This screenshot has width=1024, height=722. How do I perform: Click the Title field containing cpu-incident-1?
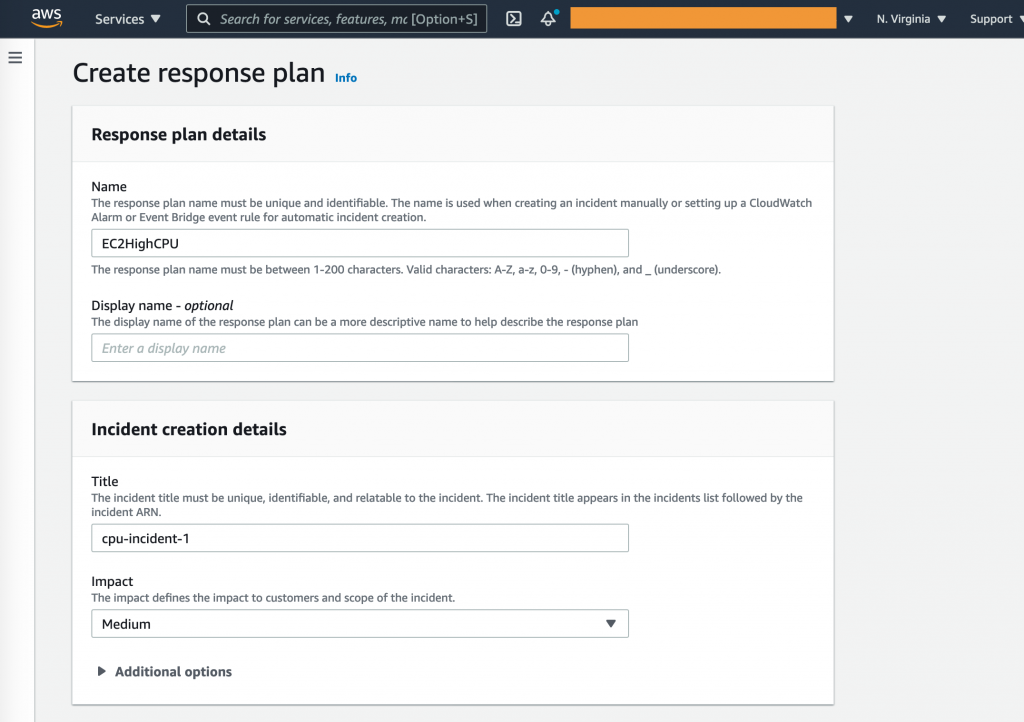coord(359,537)
